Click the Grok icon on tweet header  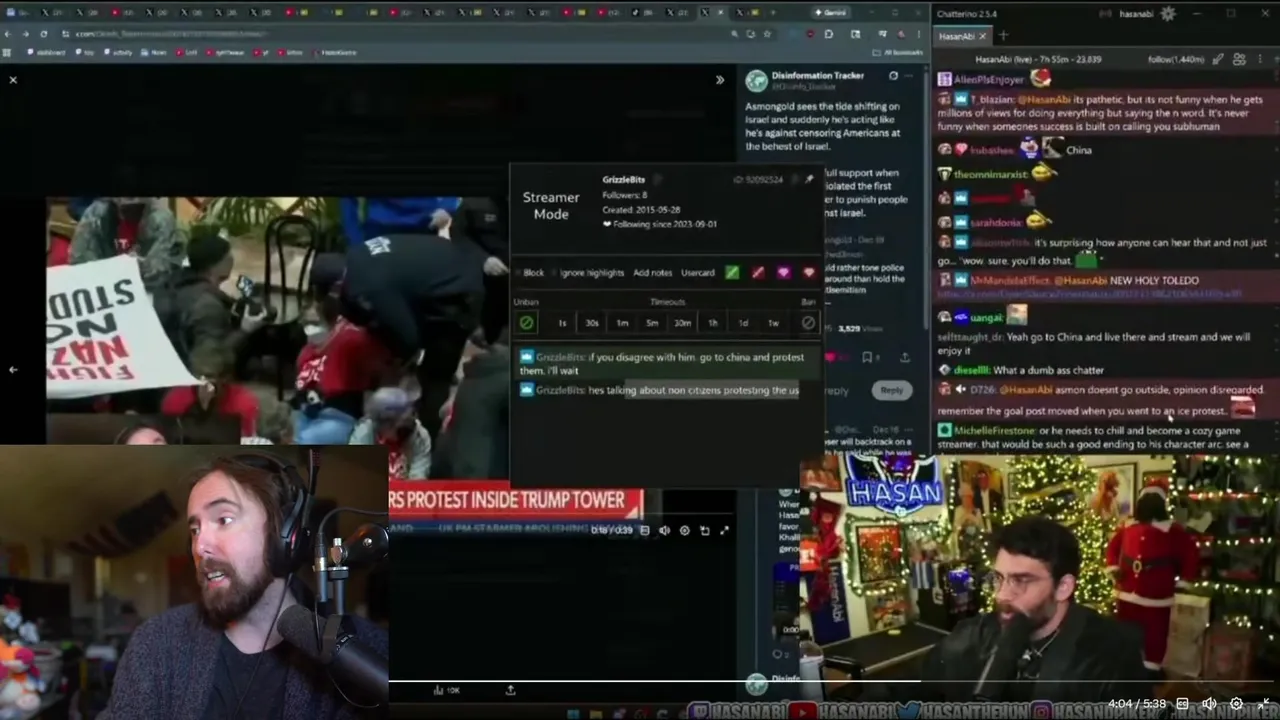pyautogui.click(x=893, y=76)
